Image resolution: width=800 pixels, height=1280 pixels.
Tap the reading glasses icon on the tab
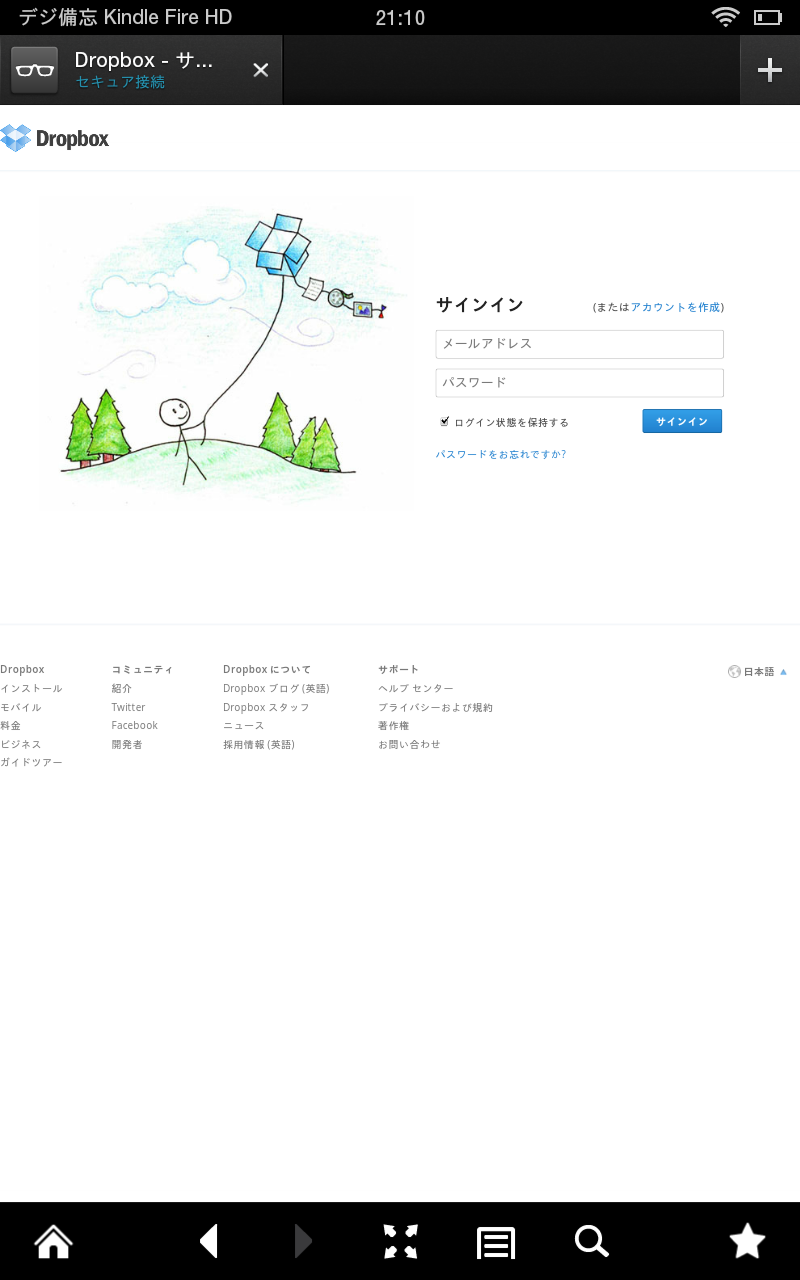pyautogui.click(x=35, y=70)
